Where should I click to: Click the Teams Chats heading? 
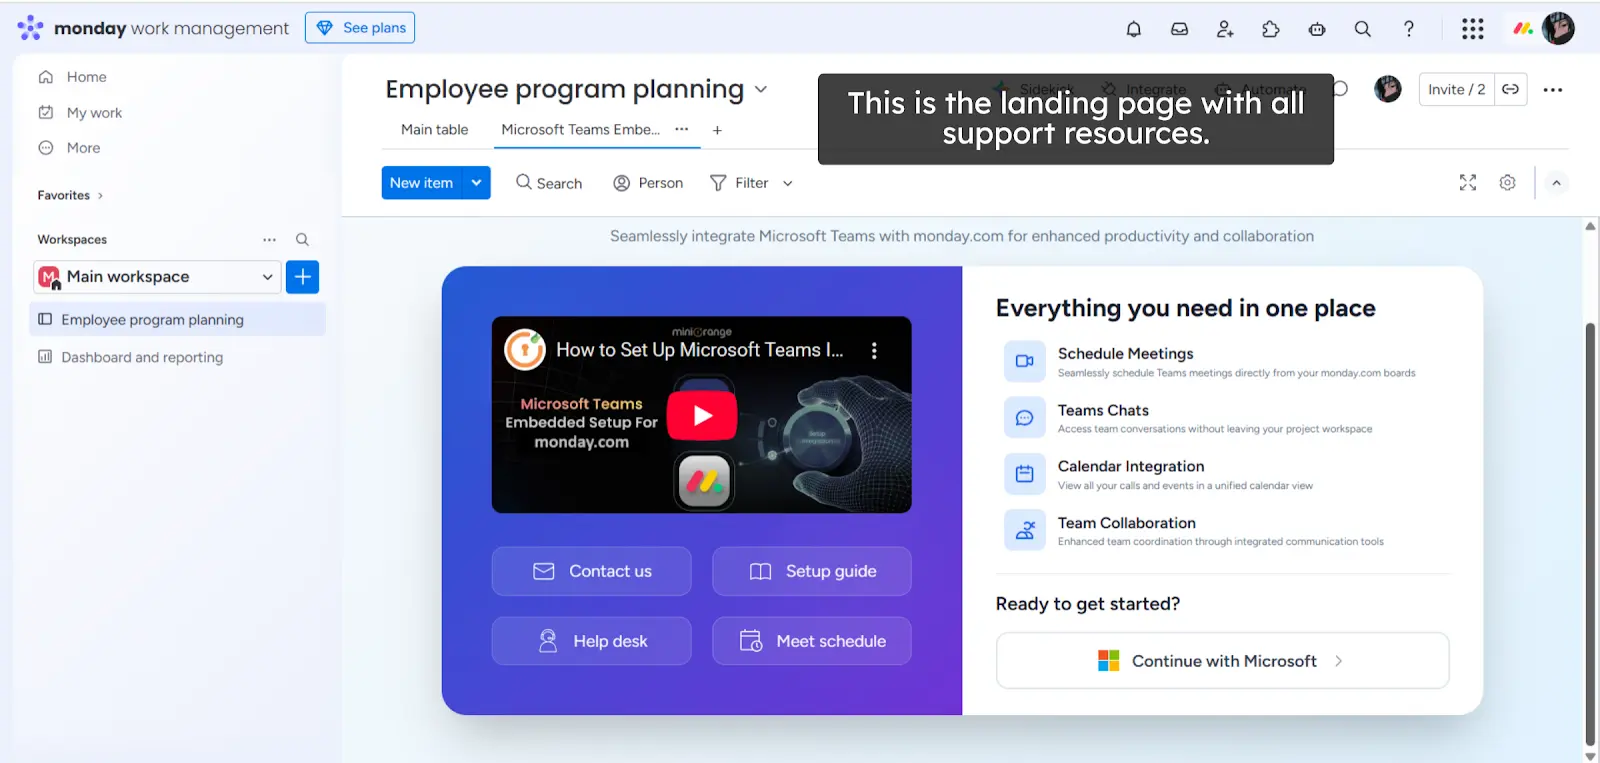click(x=1103, y=410)
